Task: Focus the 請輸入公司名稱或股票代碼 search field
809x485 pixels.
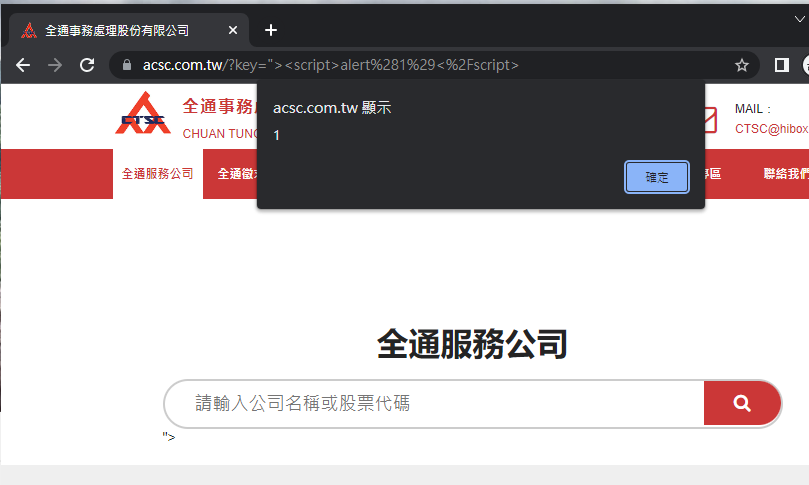Action: tap(433, 403)
